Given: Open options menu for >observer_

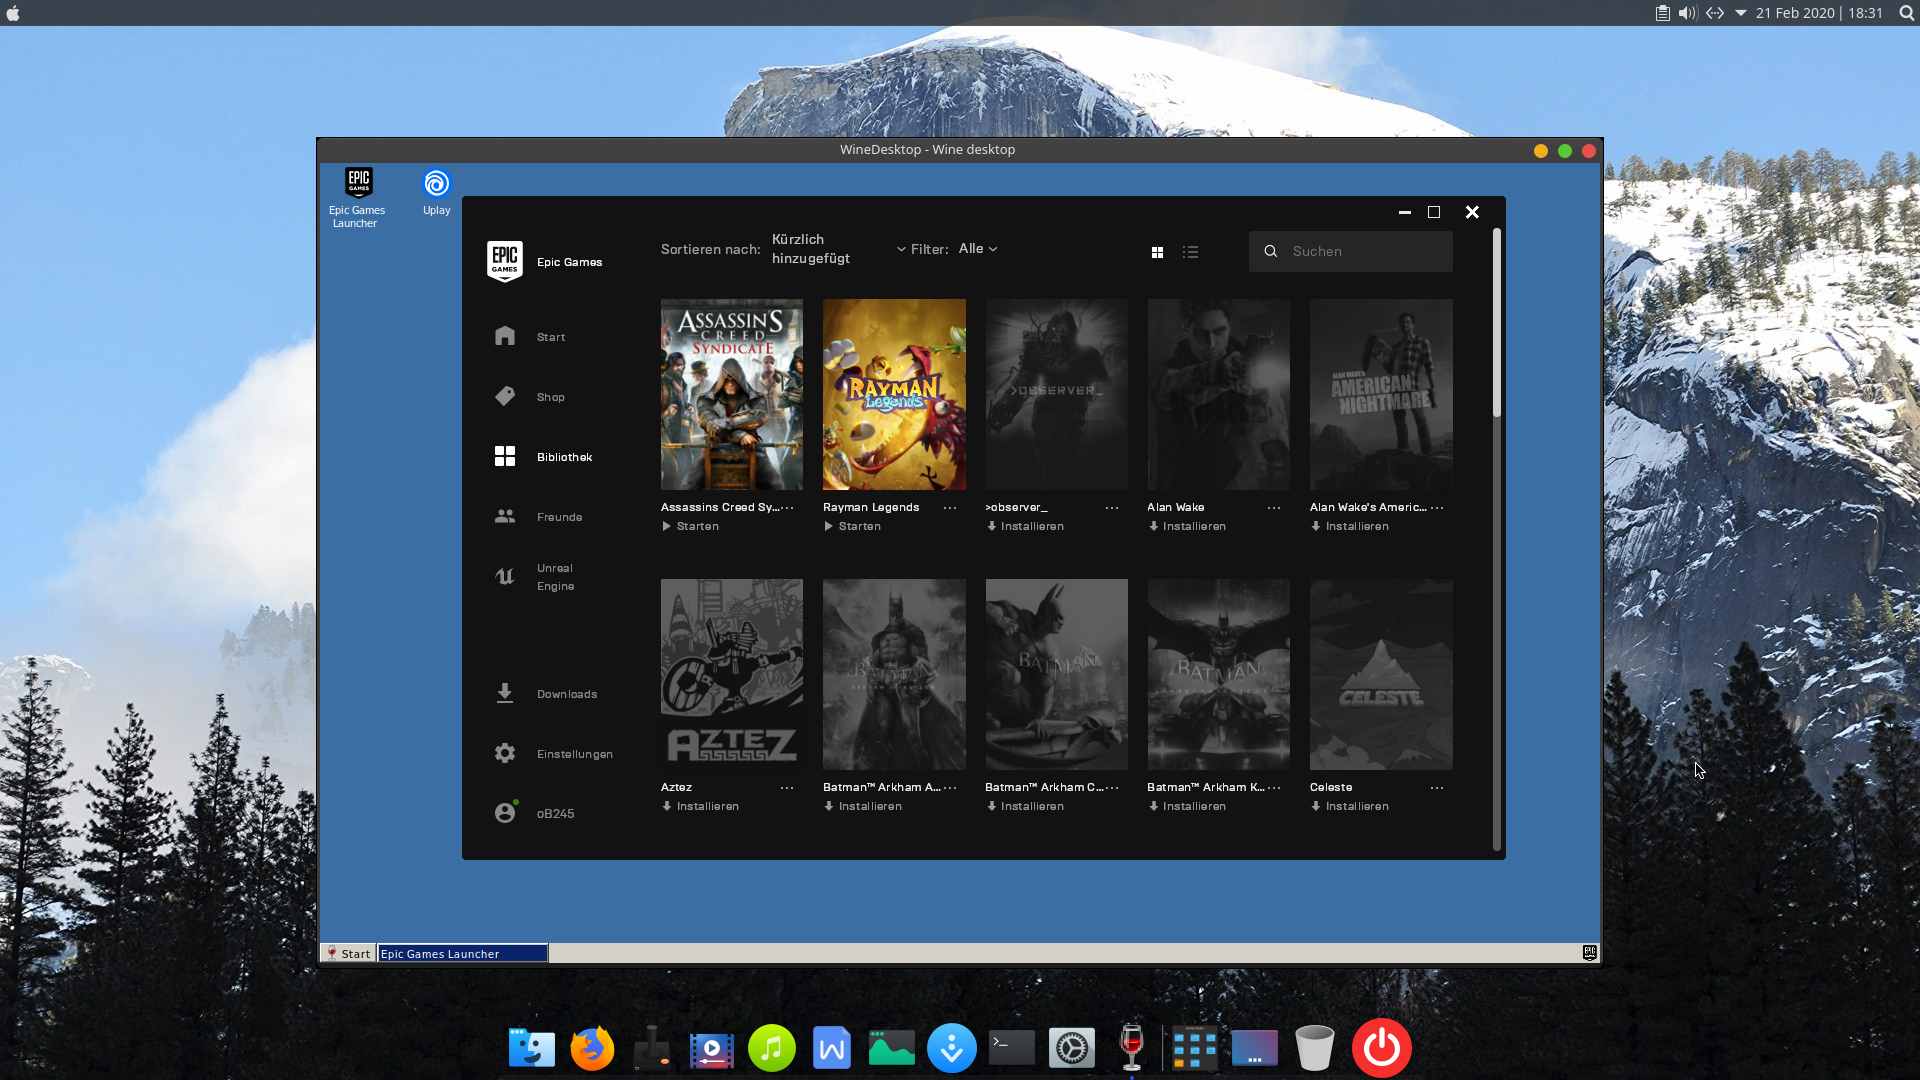Looking at the screenshot, I should pos(1112,508).
